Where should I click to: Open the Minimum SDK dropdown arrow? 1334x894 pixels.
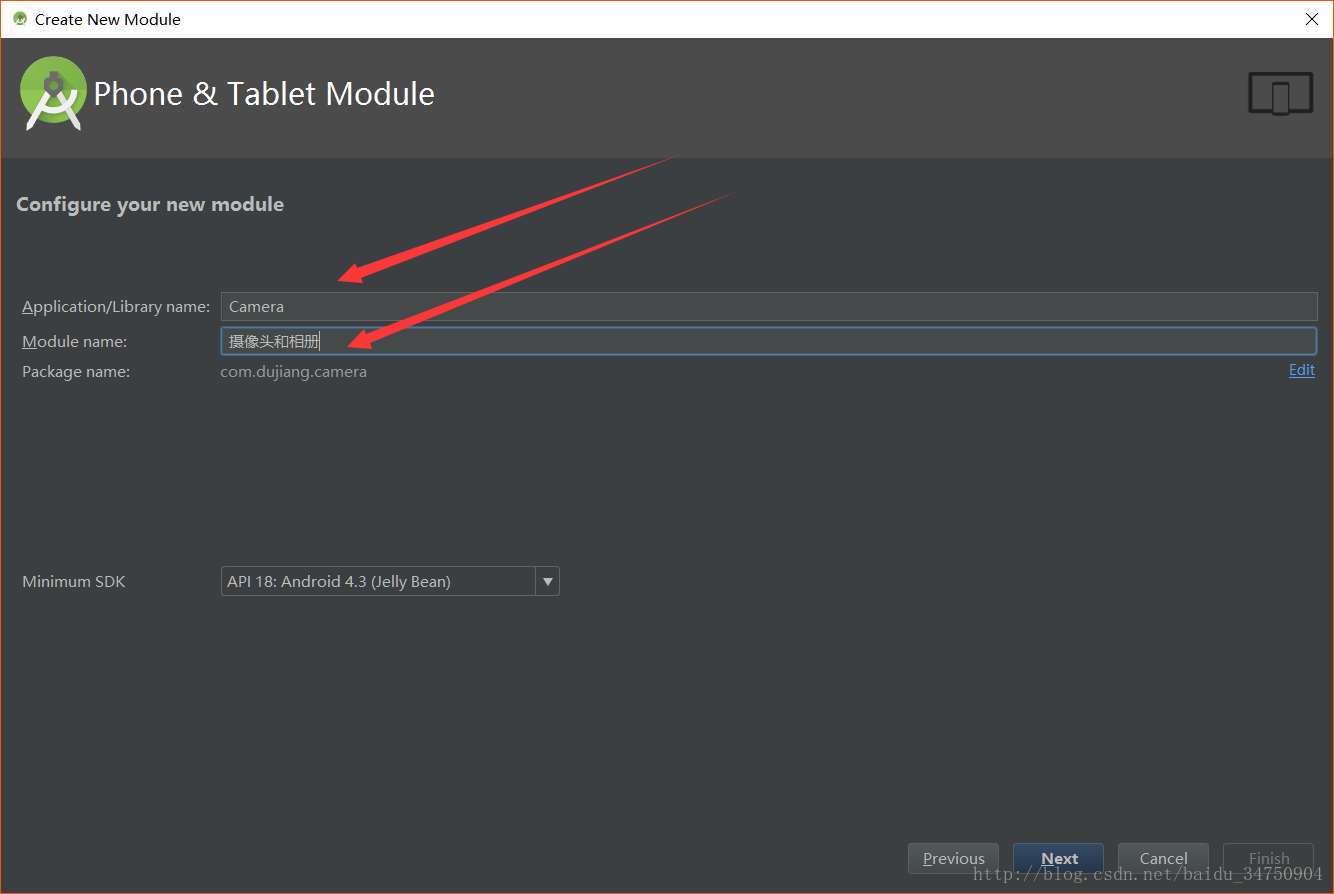547,581
